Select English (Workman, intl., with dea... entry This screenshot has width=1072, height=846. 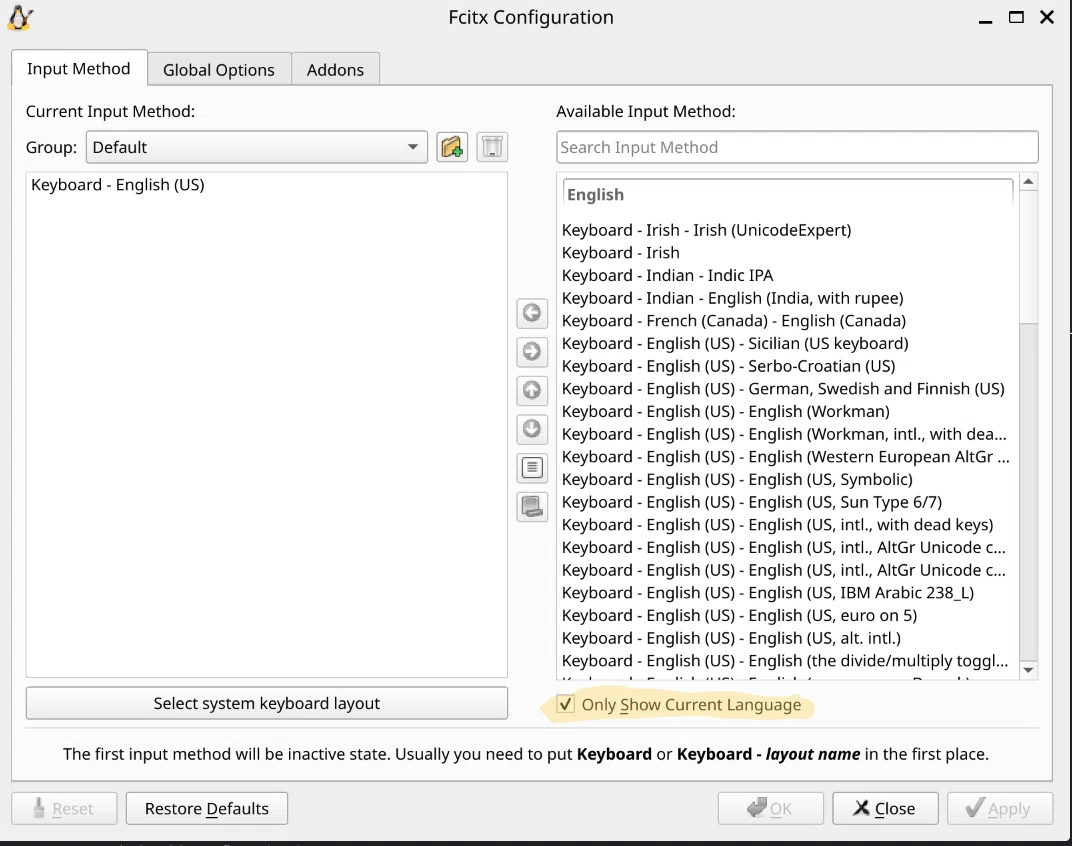[788, 434]
